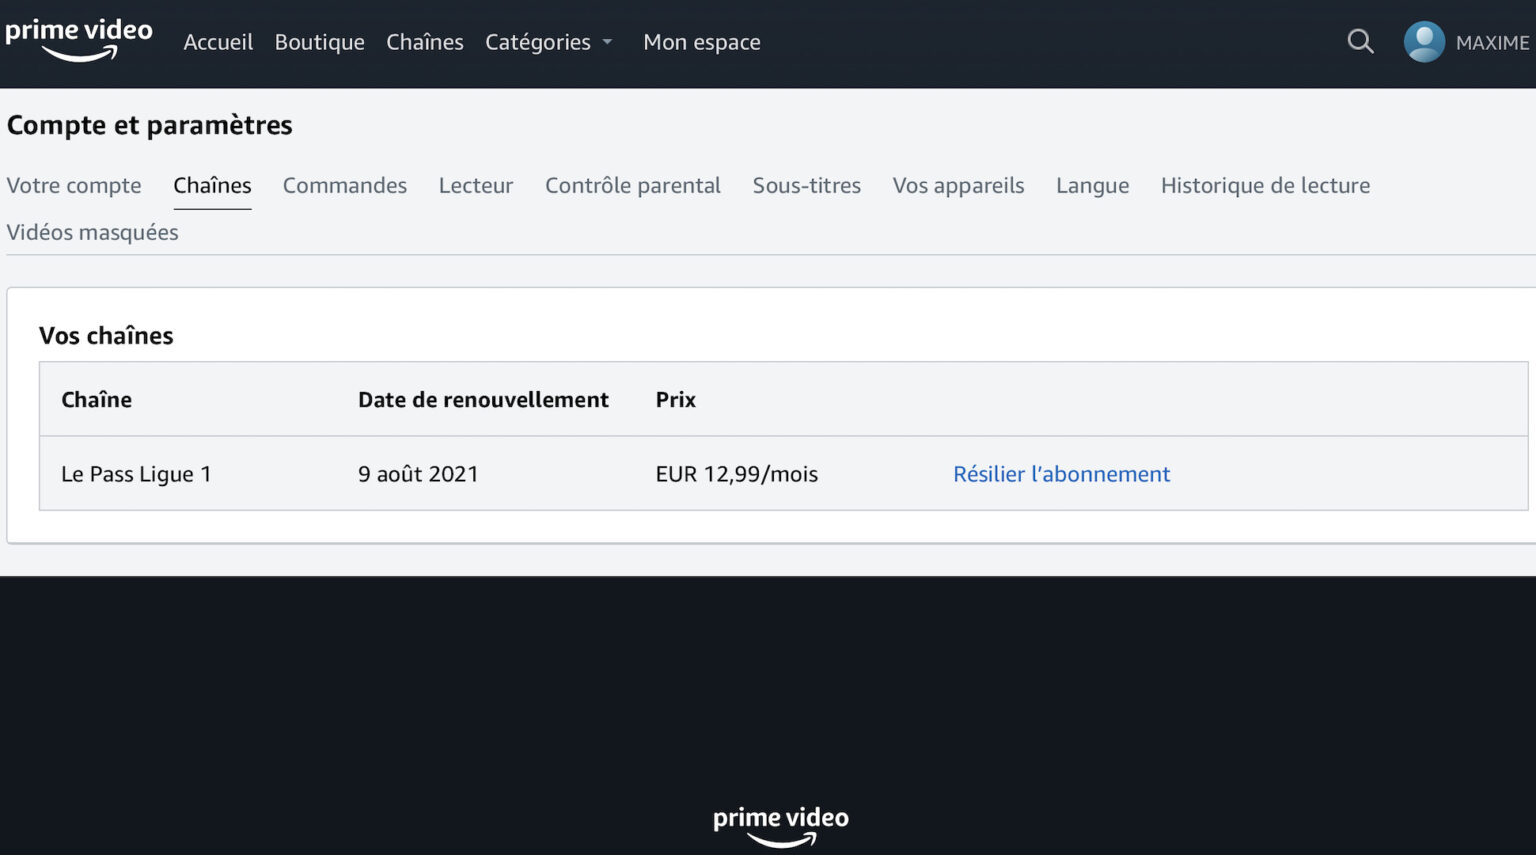Switch to the Lecteur tab
The width and height of the screenshot is (1536, 855).
coord(476,186)
